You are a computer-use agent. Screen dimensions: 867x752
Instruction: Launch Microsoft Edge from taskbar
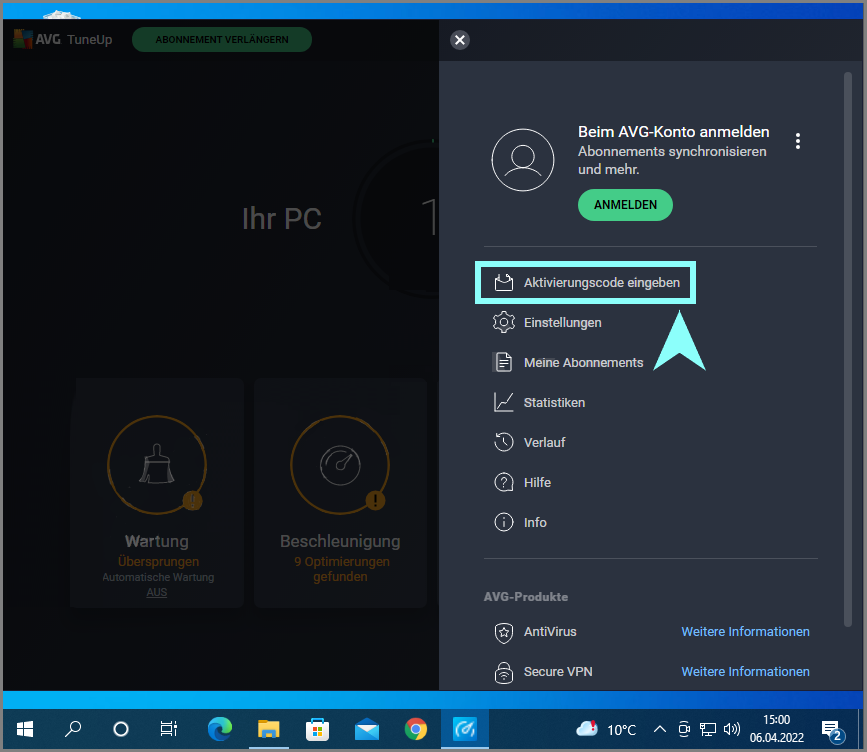click(x=220, y=729)
